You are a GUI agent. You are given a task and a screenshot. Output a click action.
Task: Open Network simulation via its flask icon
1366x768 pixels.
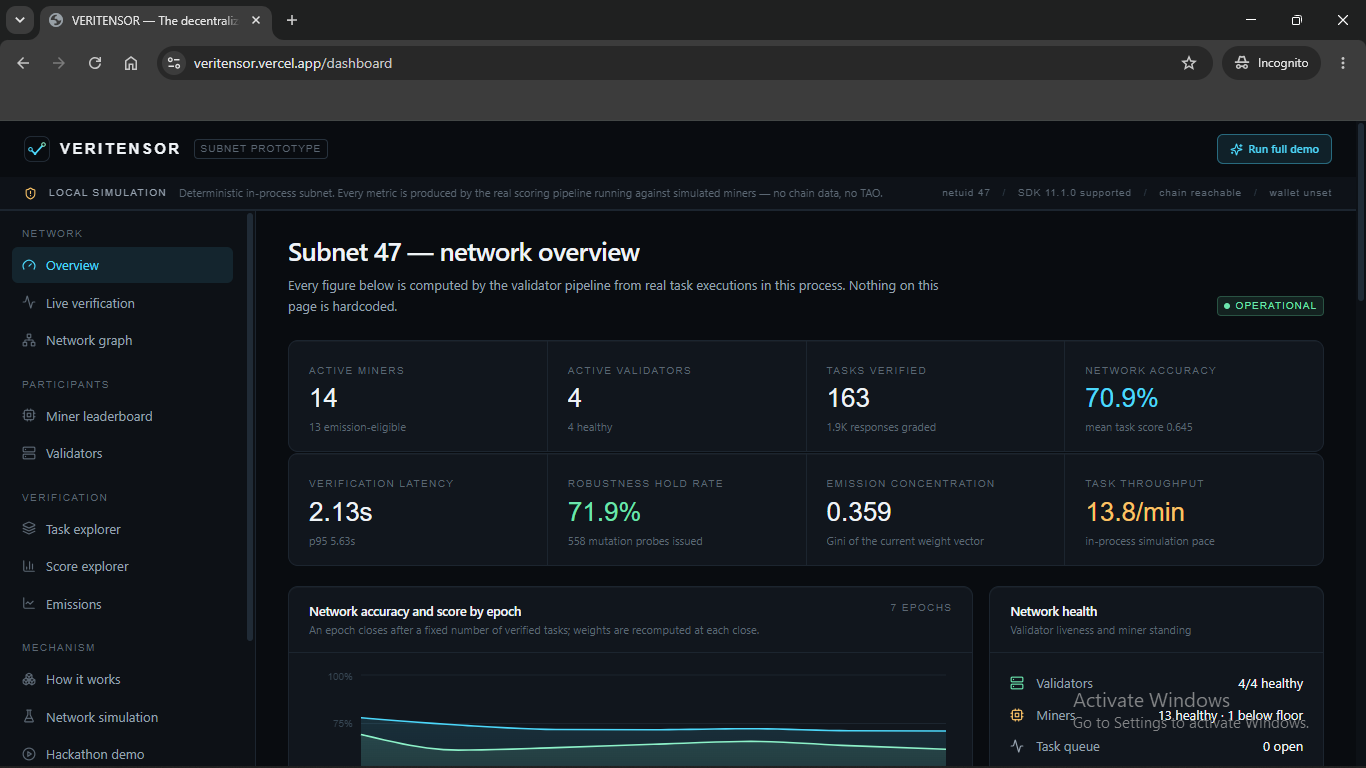click(29, 717)
